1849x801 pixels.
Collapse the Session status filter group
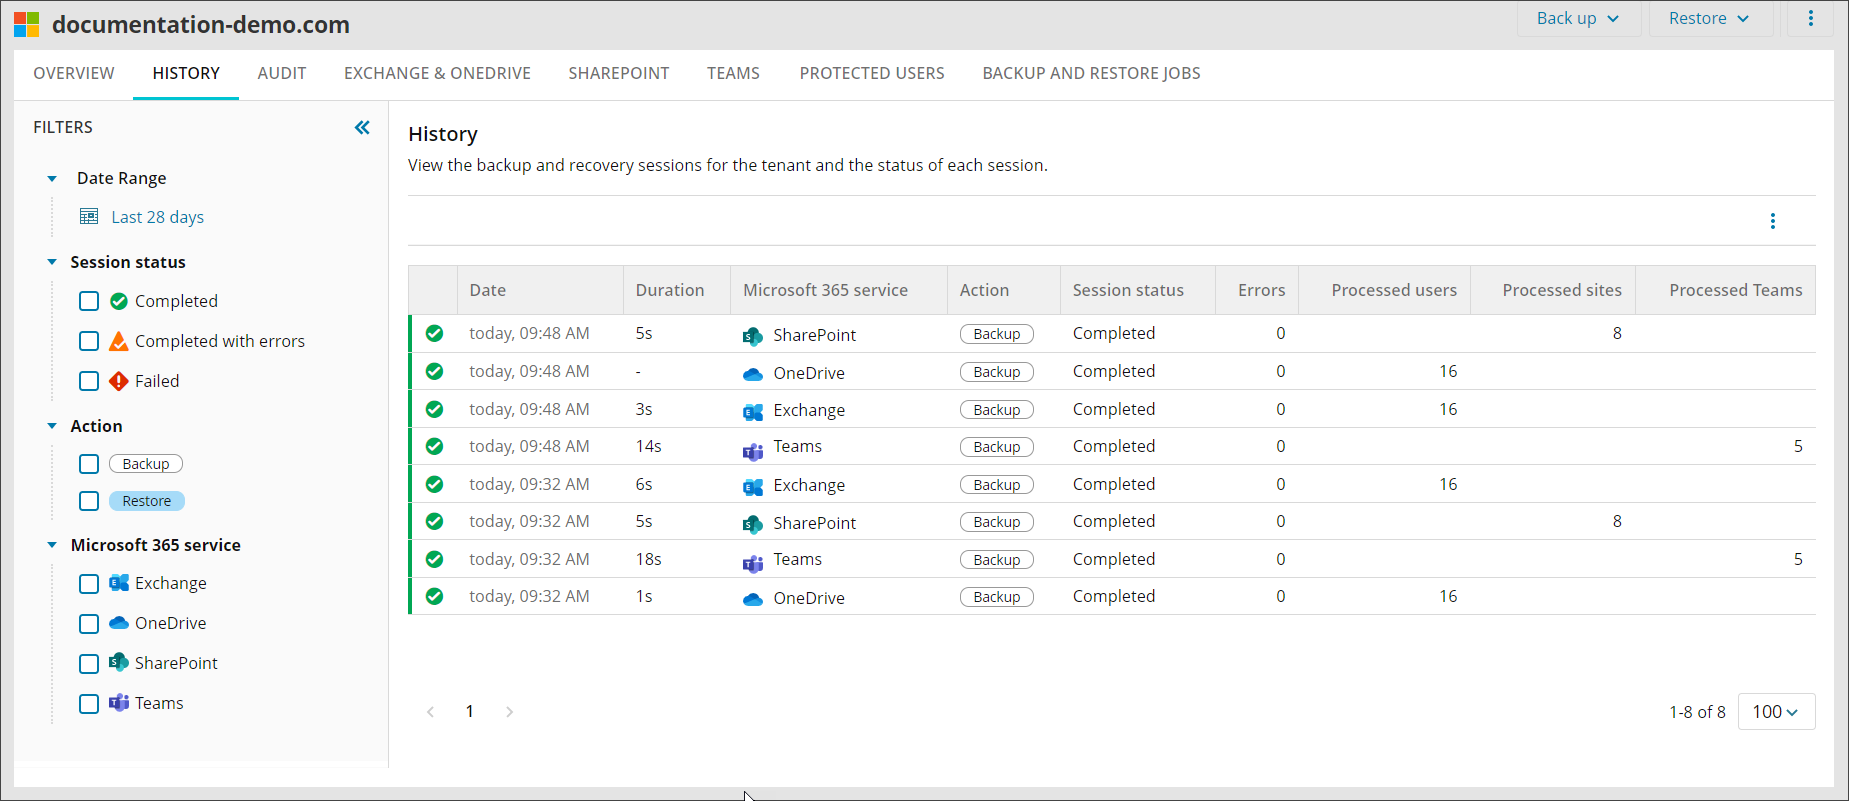click(52, 262)
